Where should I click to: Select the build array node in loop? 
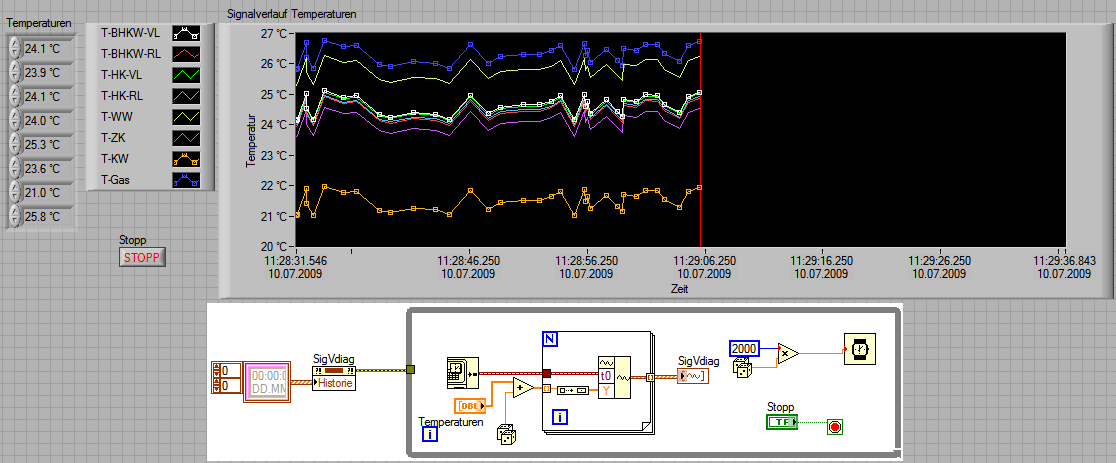point(571,390)
